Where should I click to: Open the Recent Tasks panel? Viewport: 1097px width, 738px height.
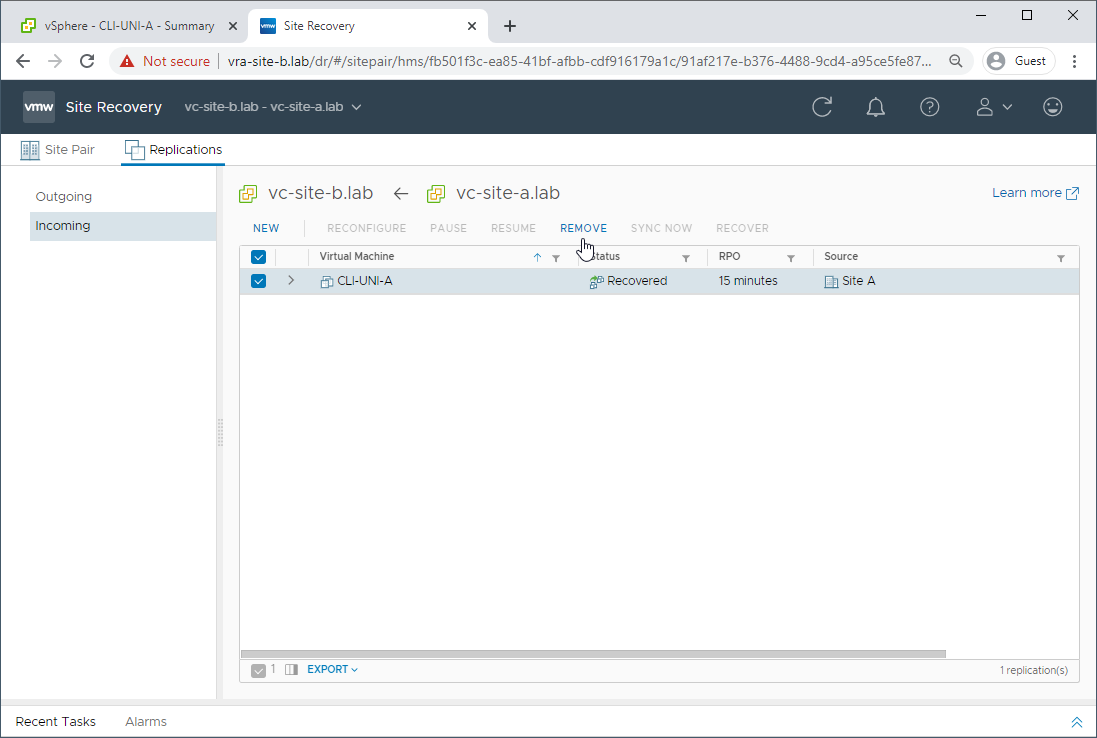click(x=55, y=722)
